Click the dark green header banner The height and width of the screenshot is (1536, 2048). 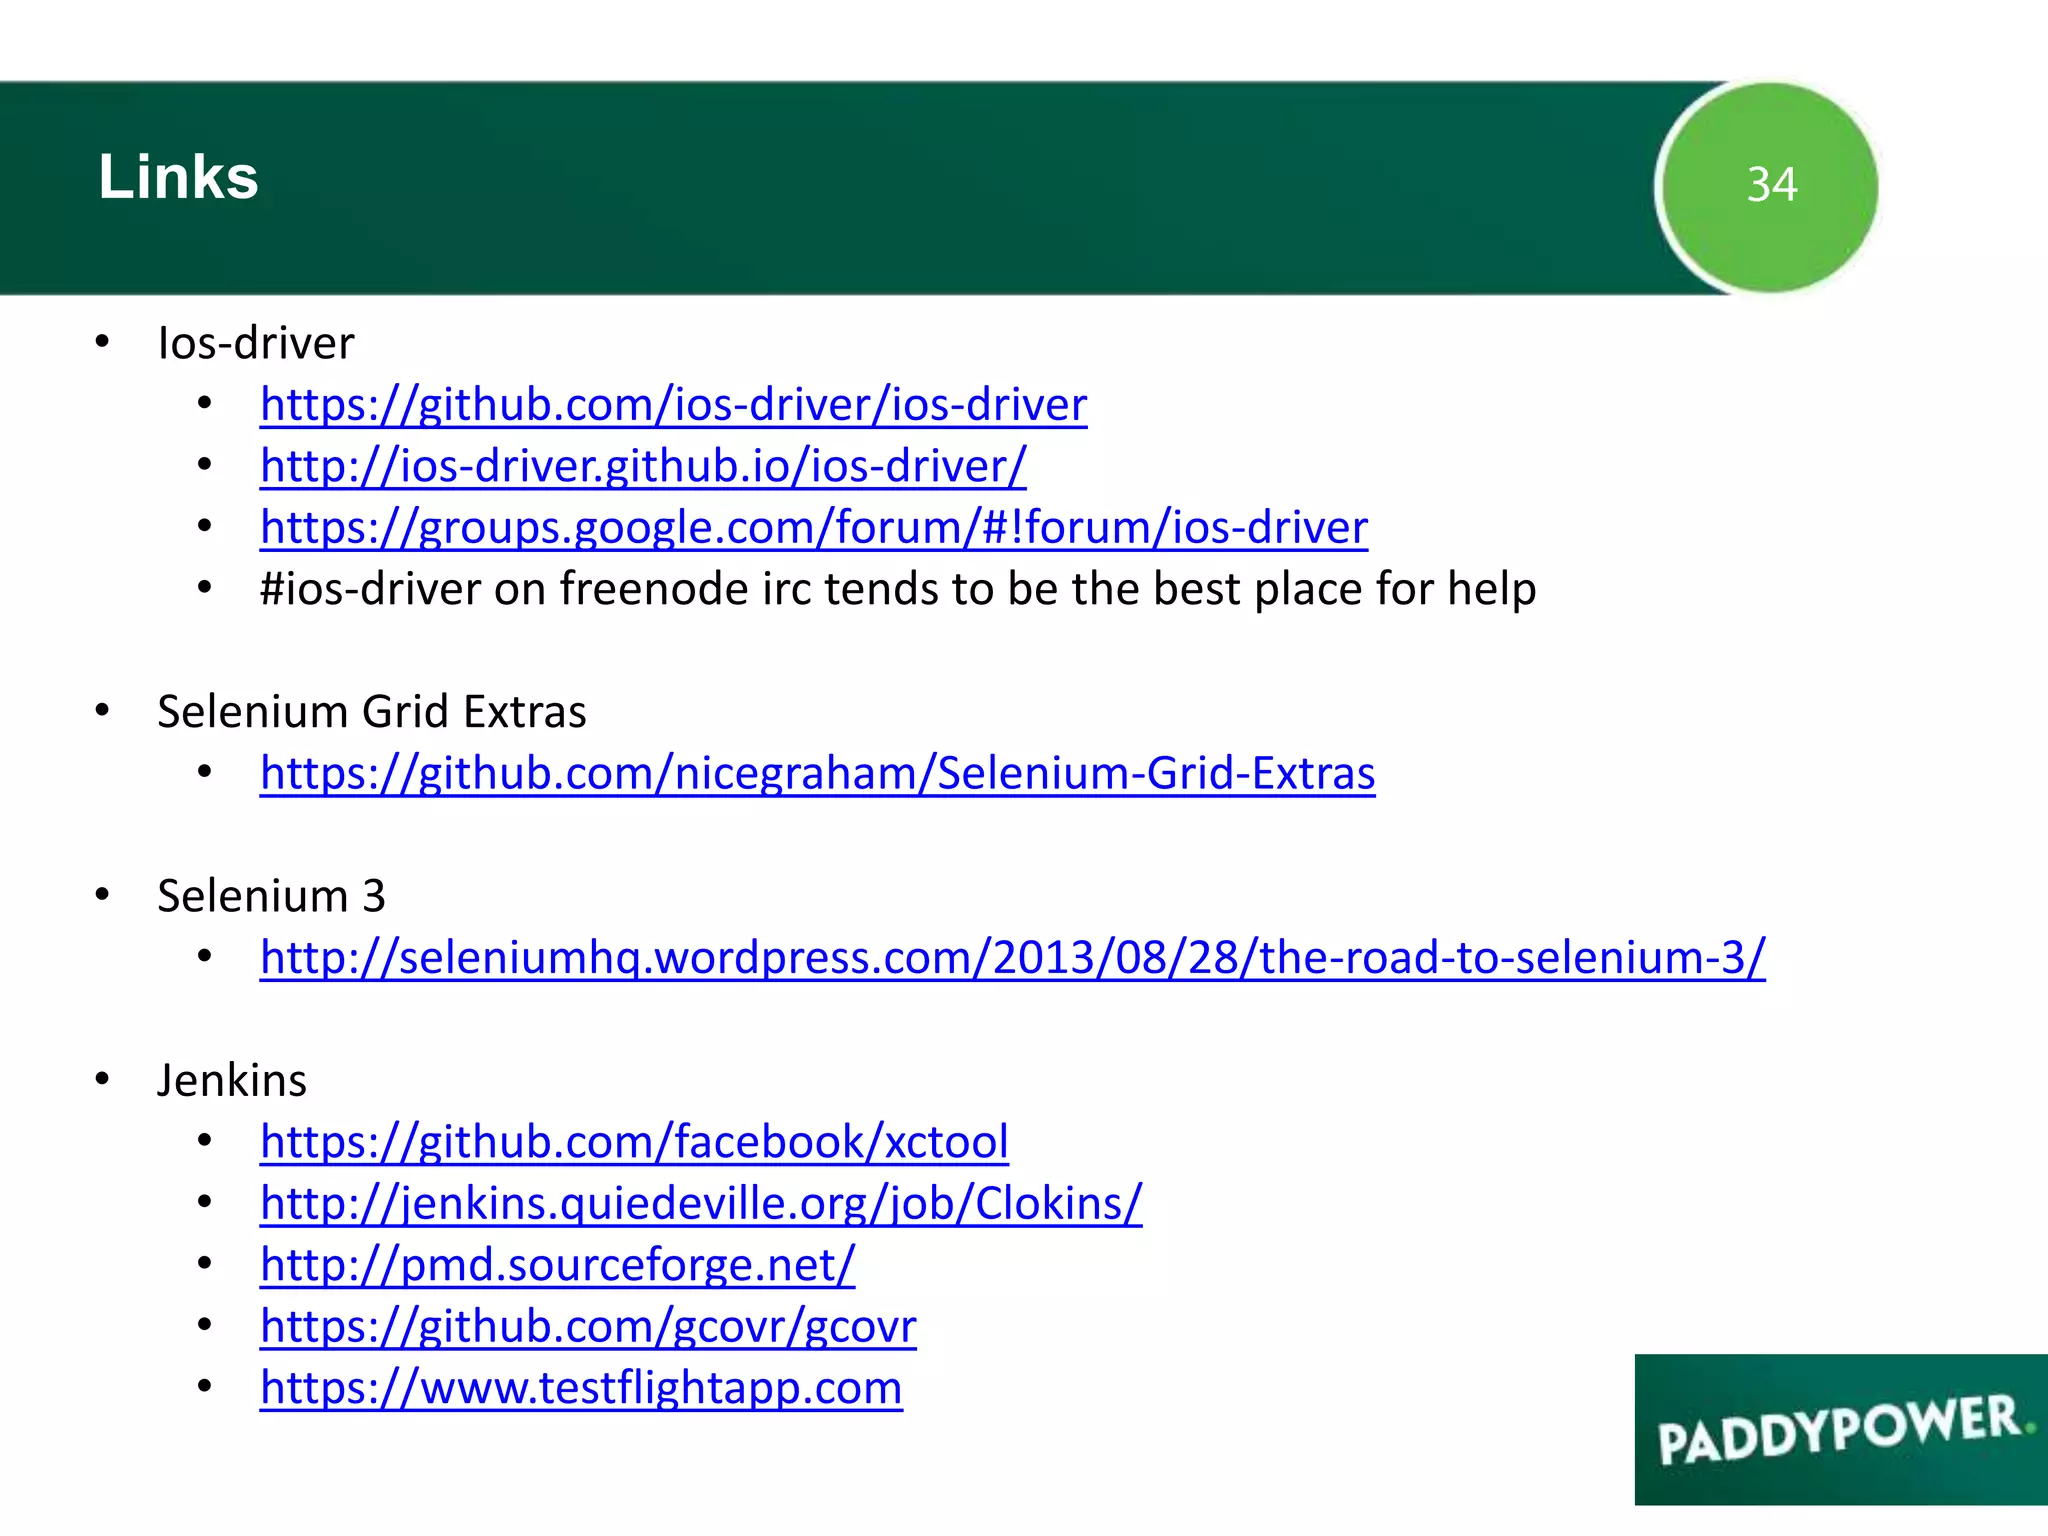click(x=900, y=186)
